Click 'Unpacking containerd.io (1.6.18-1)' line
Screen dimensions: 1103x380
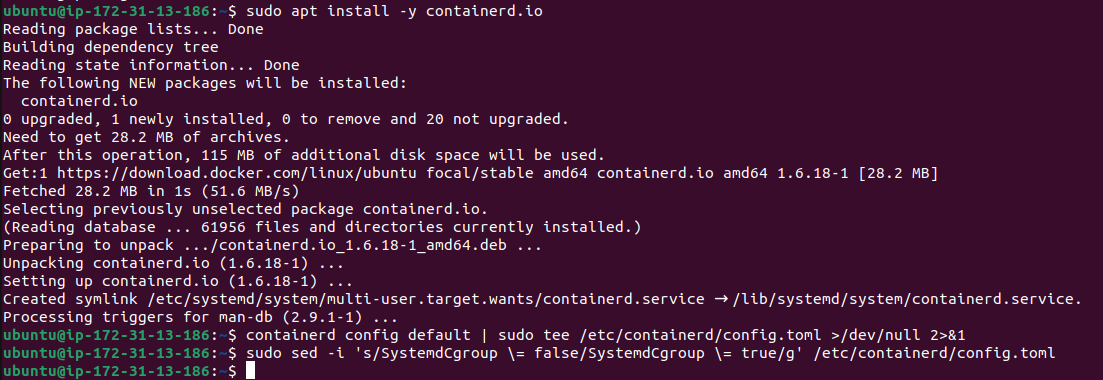(173, 263)
